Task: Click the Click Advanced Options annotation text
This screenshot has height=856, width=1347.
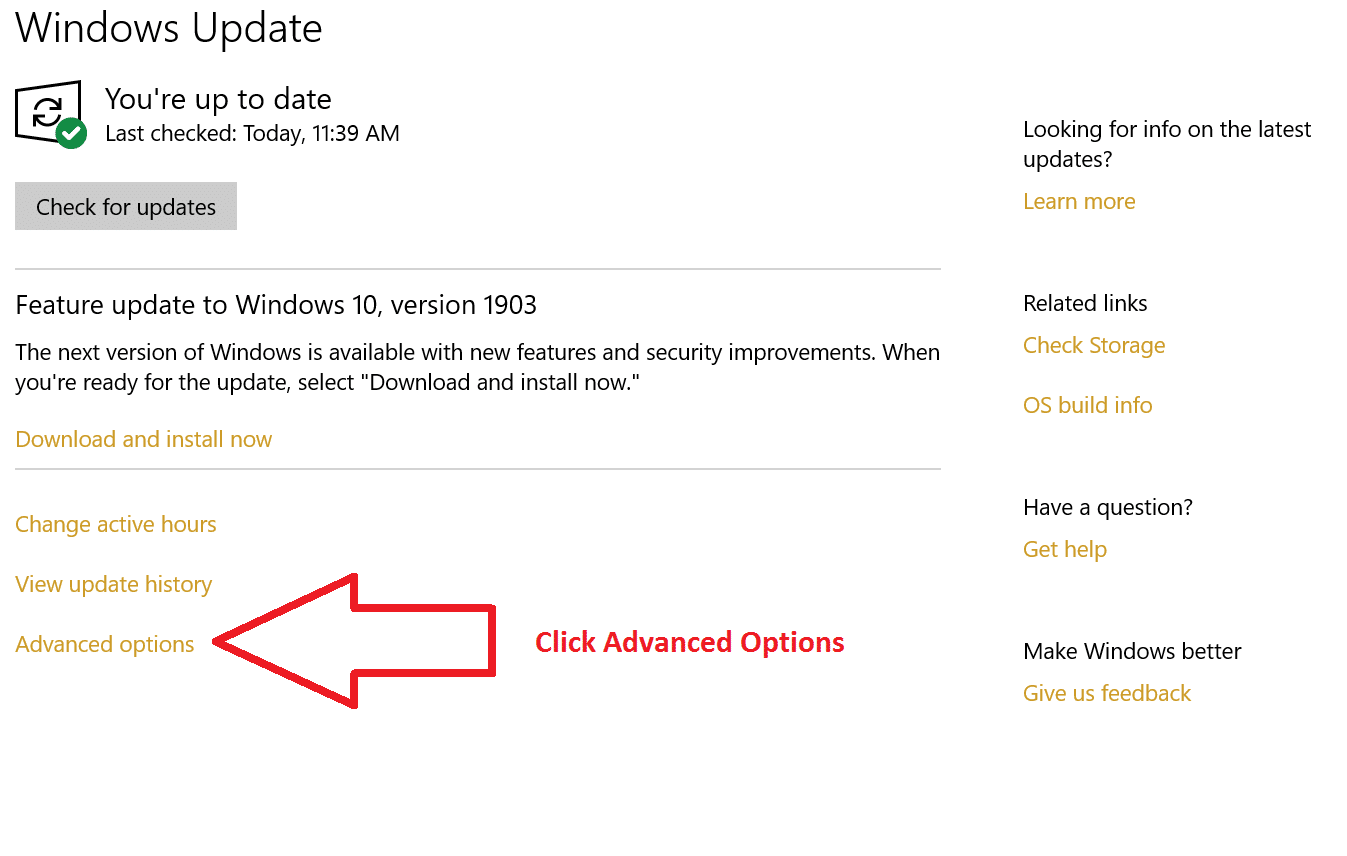Action: [689, 642]
